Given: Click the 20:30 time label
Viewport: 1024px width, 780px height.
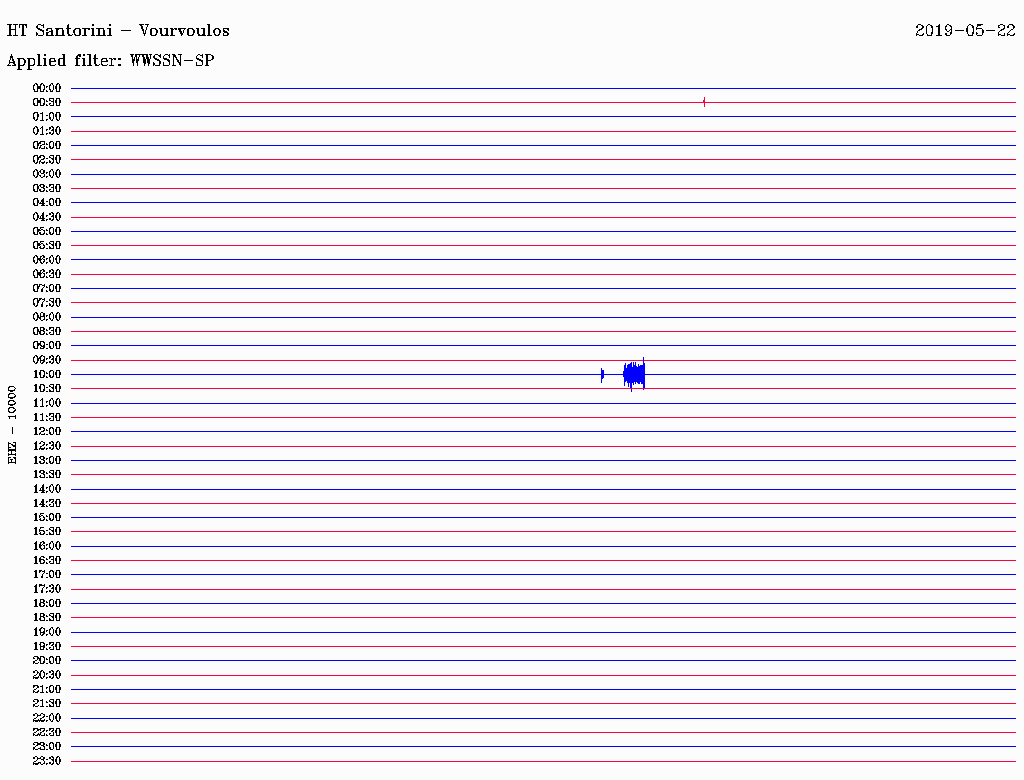Looking at the screenshot, I should click(47, 675).
